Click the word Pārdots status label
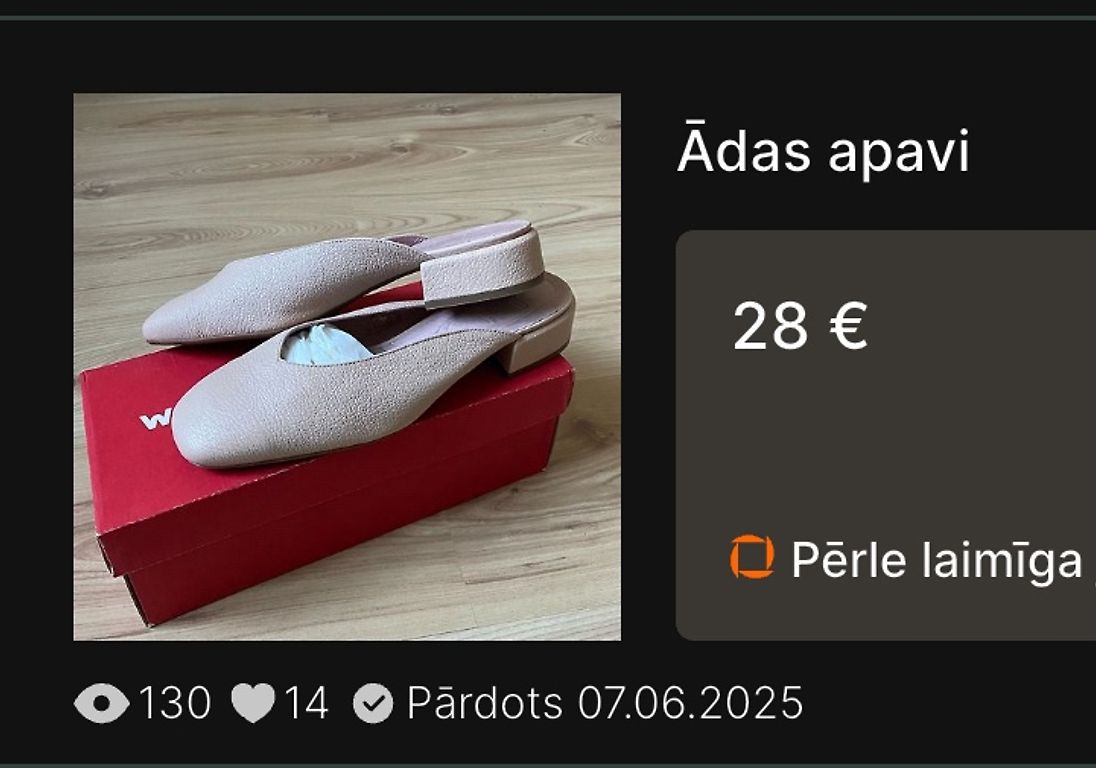This screenshot has height=768, width=1096. pos(485,703)
